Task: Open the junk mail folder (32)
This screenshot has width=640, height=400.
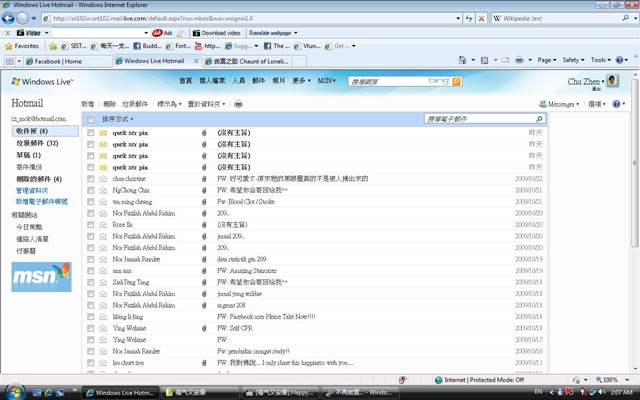Action: coord(37,143)
